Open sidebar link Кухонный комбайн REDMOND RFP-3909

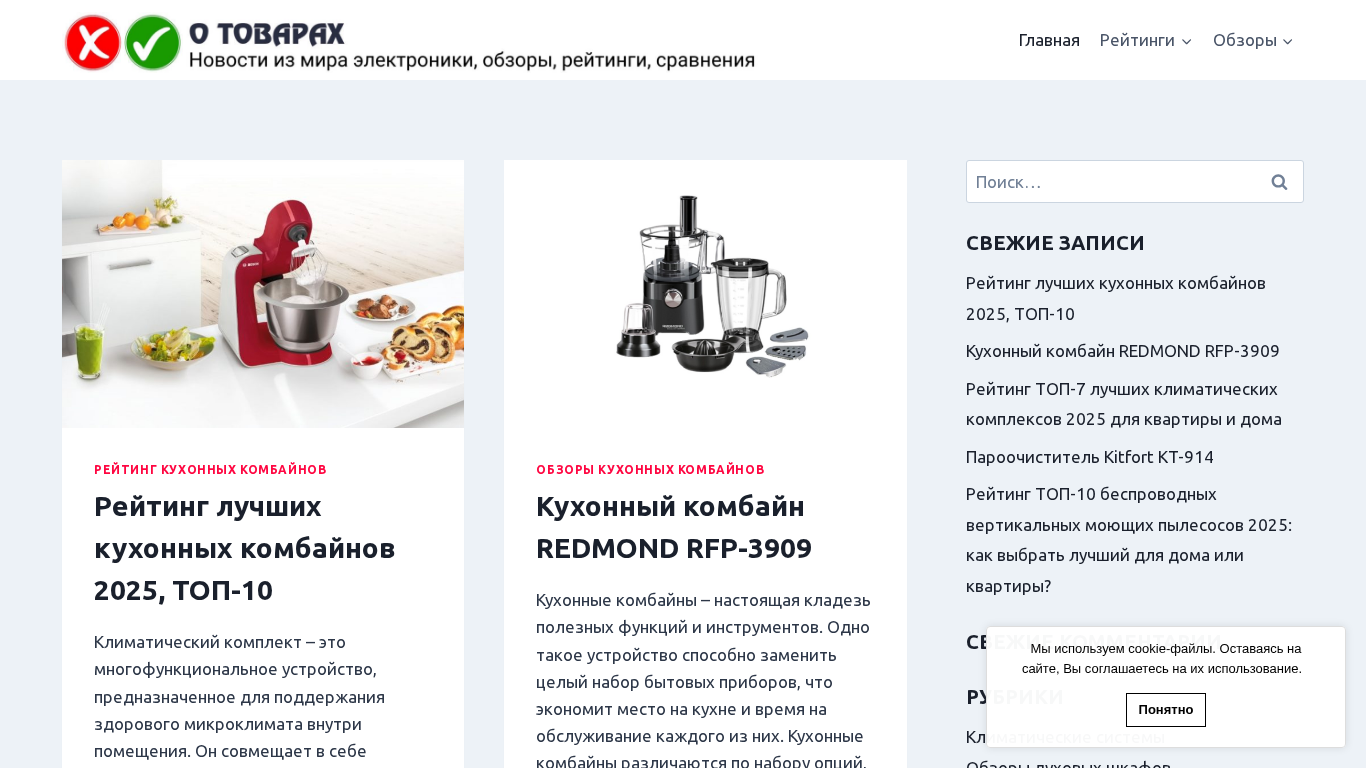[1123, 351]
